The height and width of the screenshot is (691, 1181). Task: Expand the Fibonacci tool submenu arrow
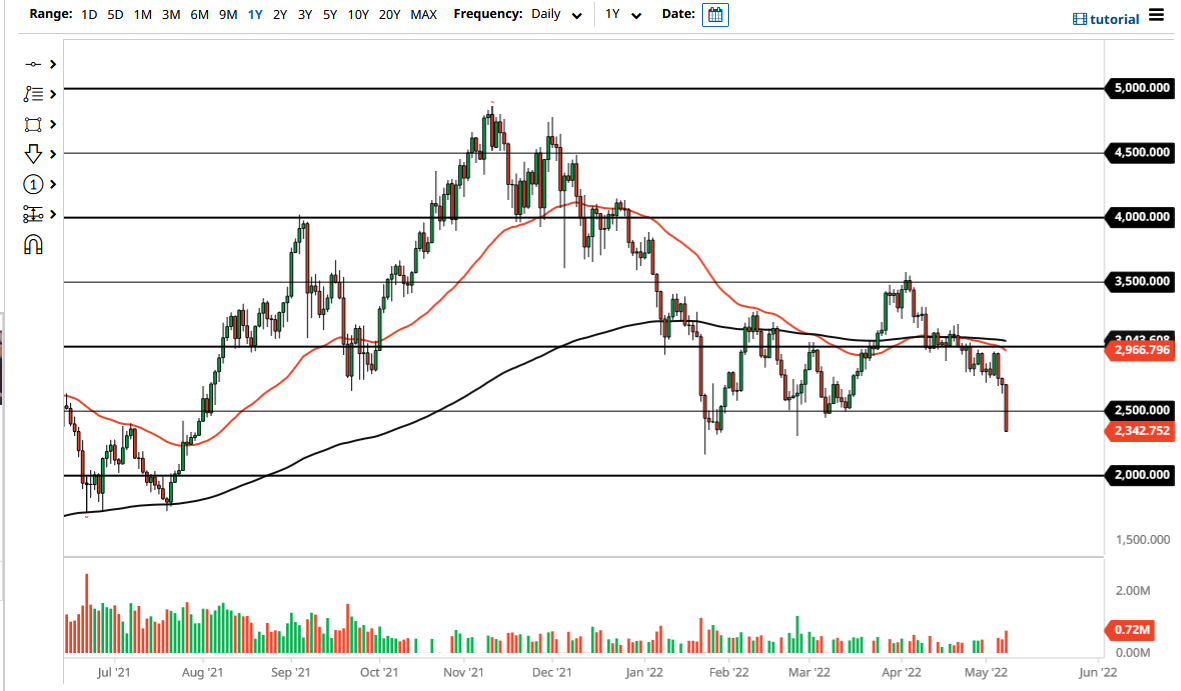[53, 94]
